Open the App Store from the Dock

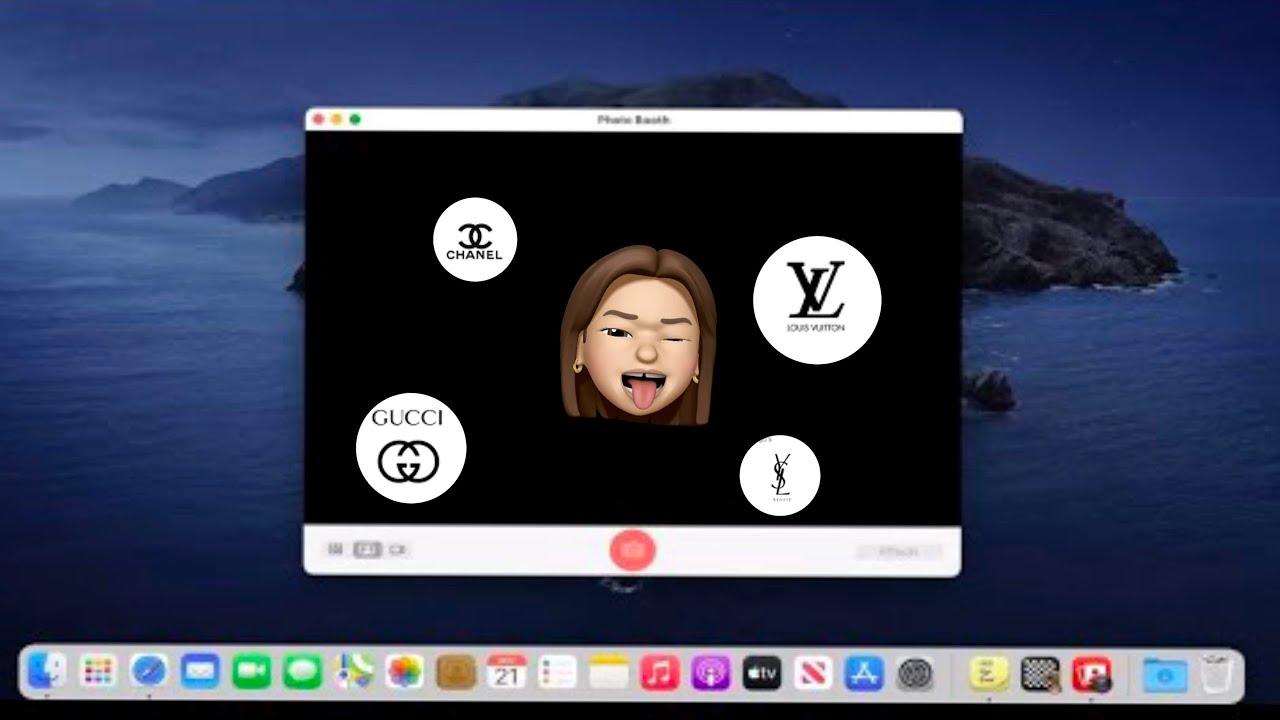tap(864, 672)
